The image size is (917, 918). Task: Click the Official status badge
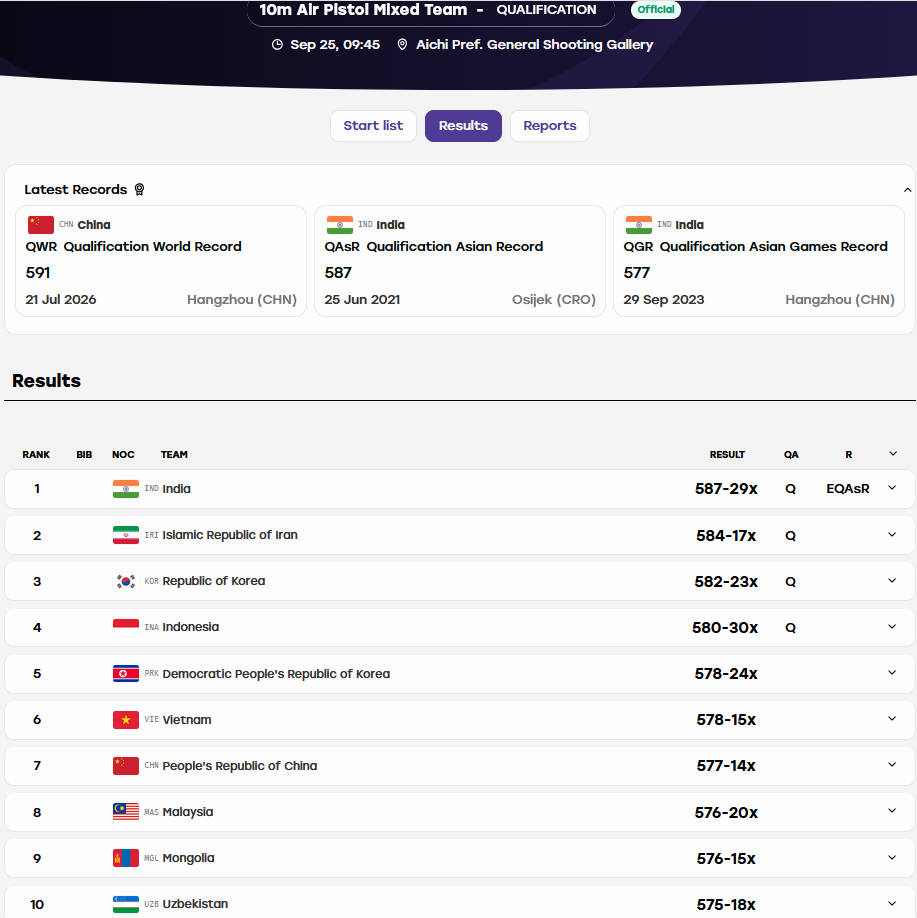(656, 9)
